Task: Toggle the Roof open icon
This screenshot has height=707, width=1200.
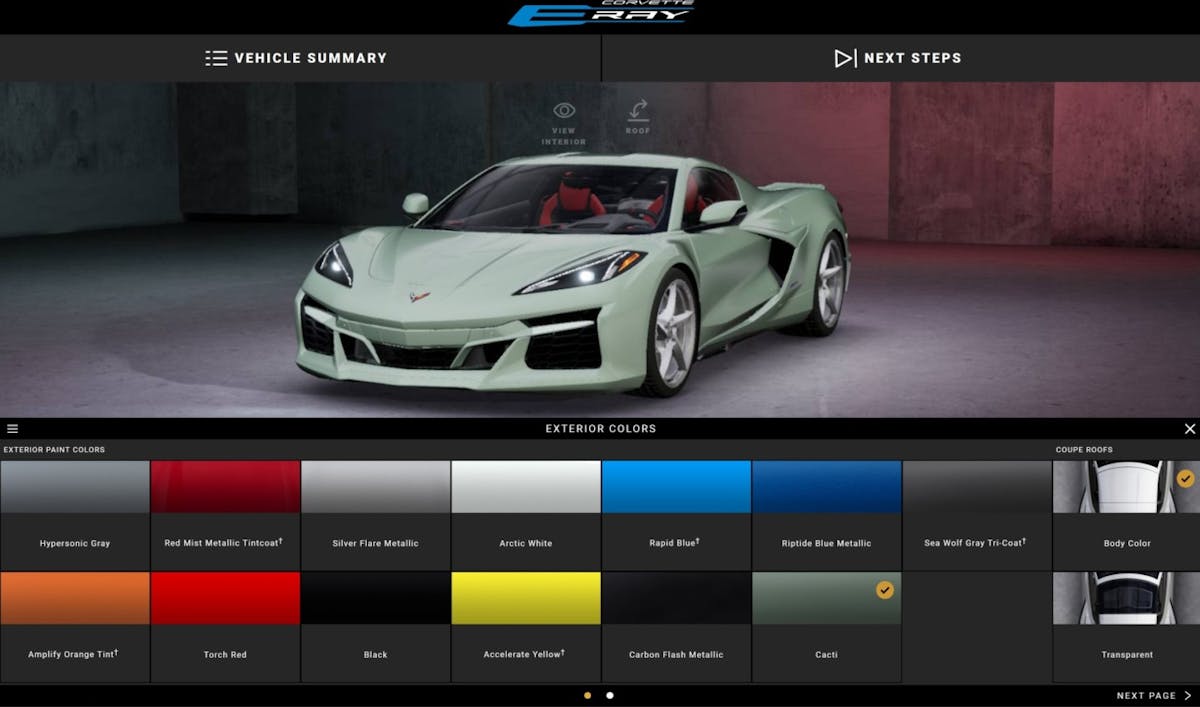Action: coord(637,111)
